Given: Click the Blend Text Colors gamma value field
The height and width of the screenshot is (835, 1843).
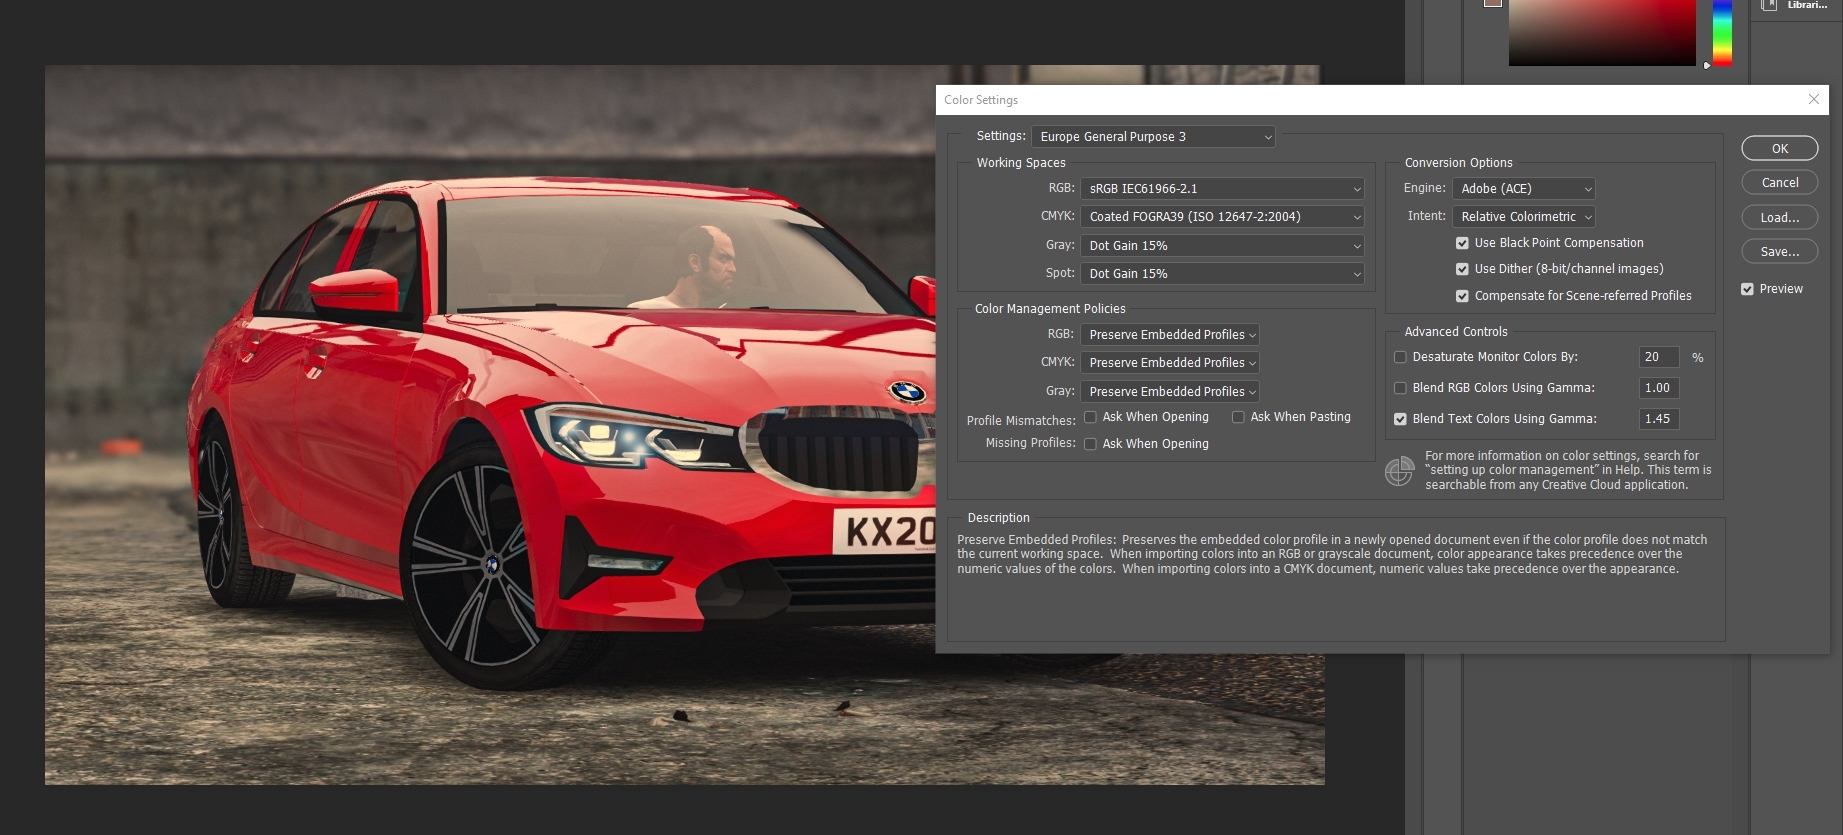Looking at the screenshot, I should tap(1658, 419).
